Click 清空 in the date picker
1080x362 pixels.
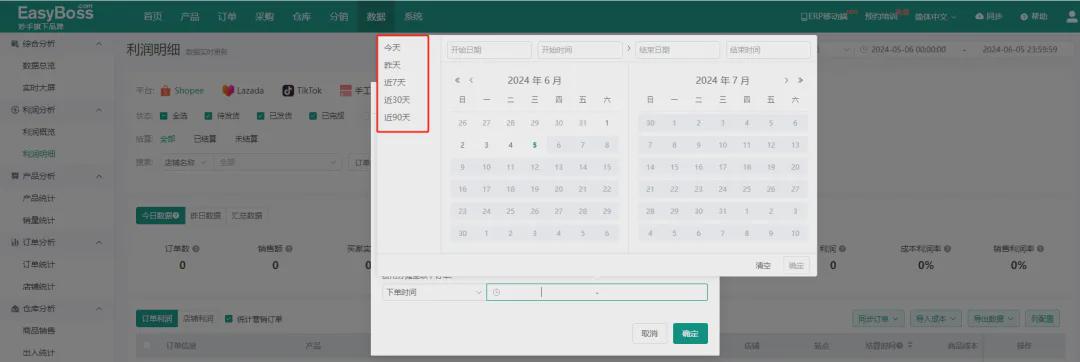763,266
